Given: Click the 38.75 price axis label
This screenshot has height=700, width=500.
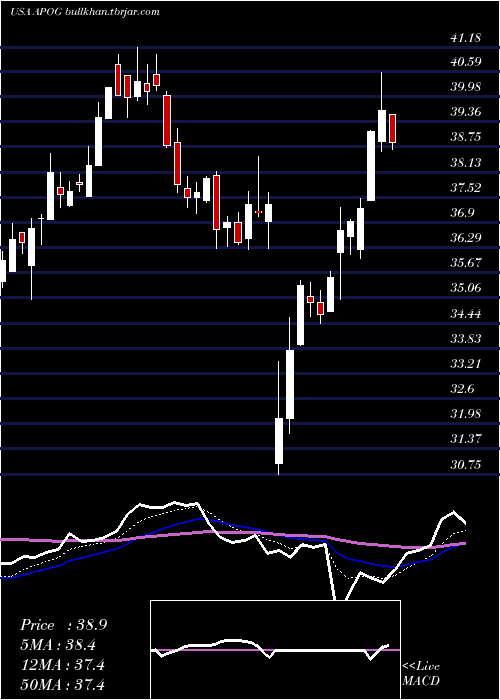Looking at the screenshot, I should [x=466, y=137].
